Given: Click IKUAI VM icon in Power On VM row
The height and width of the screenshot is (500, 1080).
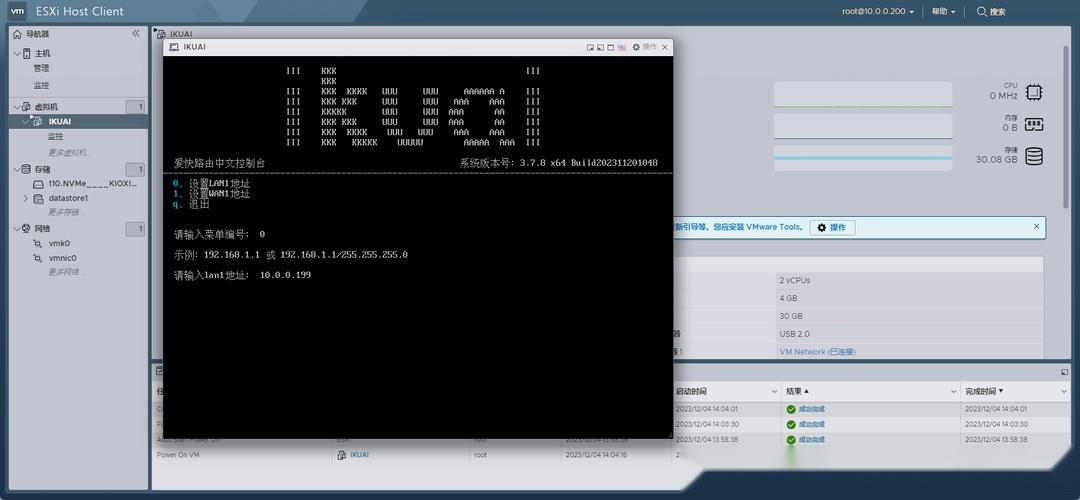Looking at the screenshot, I should tap(342, 455).
